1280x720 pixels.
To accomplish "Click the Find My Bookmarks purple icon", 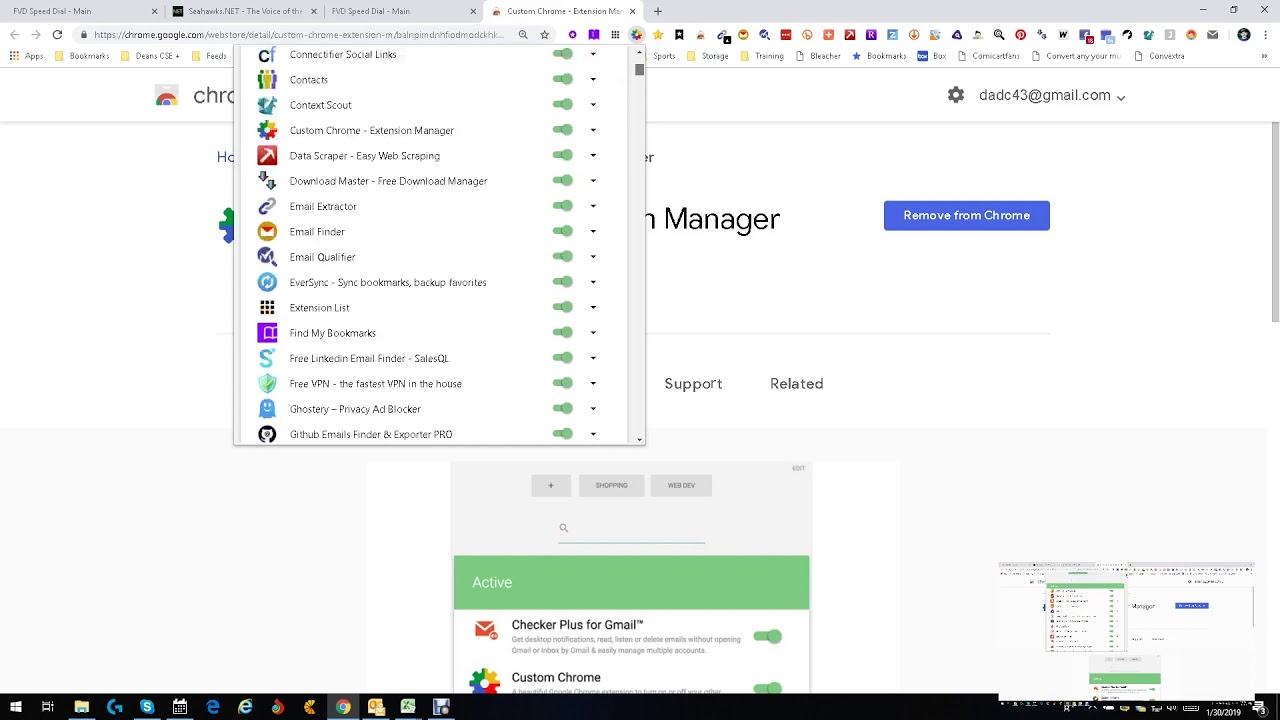I will (x=267, y=333).
